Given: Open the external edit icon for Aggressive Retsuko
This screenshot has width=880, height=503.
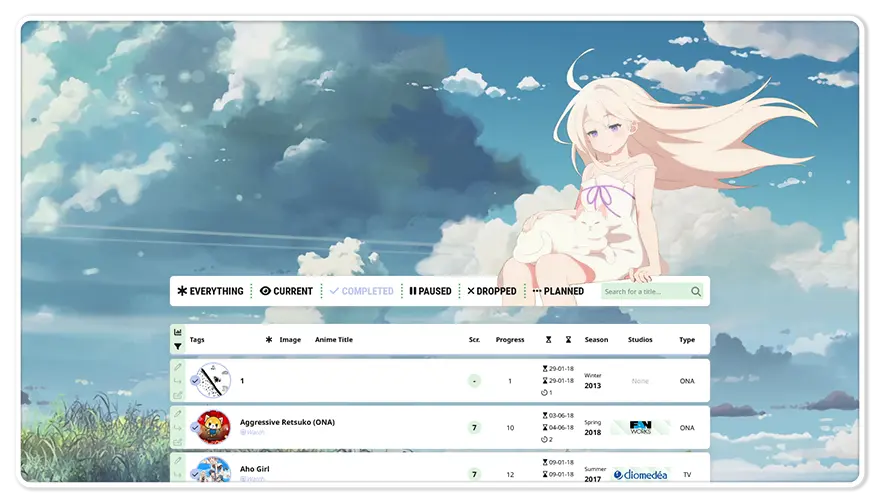Looking at the screenshot, I should [178, 441].
